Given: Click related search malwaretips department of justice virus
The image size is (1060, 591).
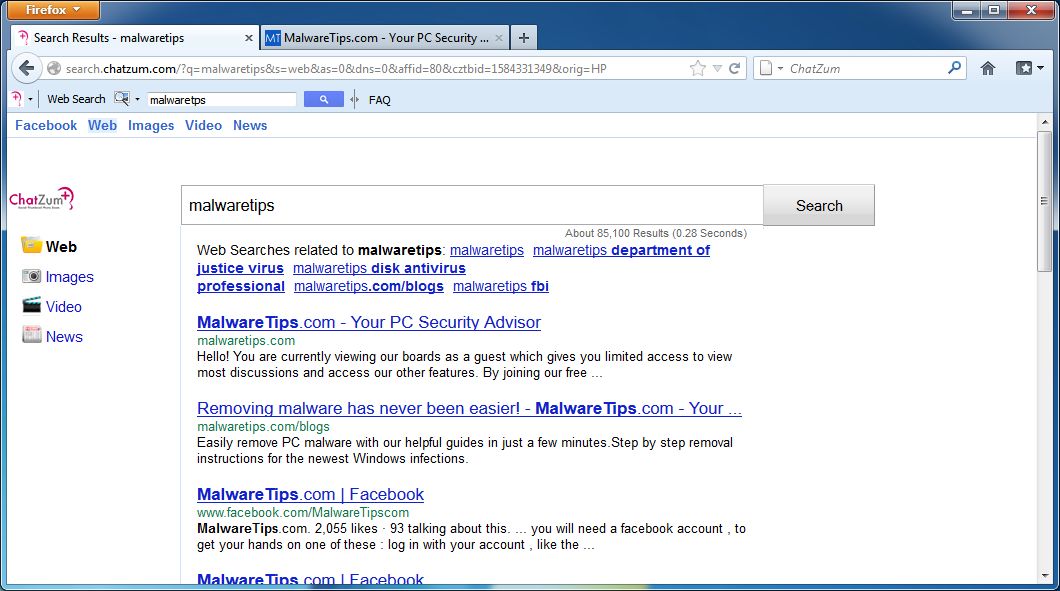Looking at the screenshot, I should coord(621,250).
